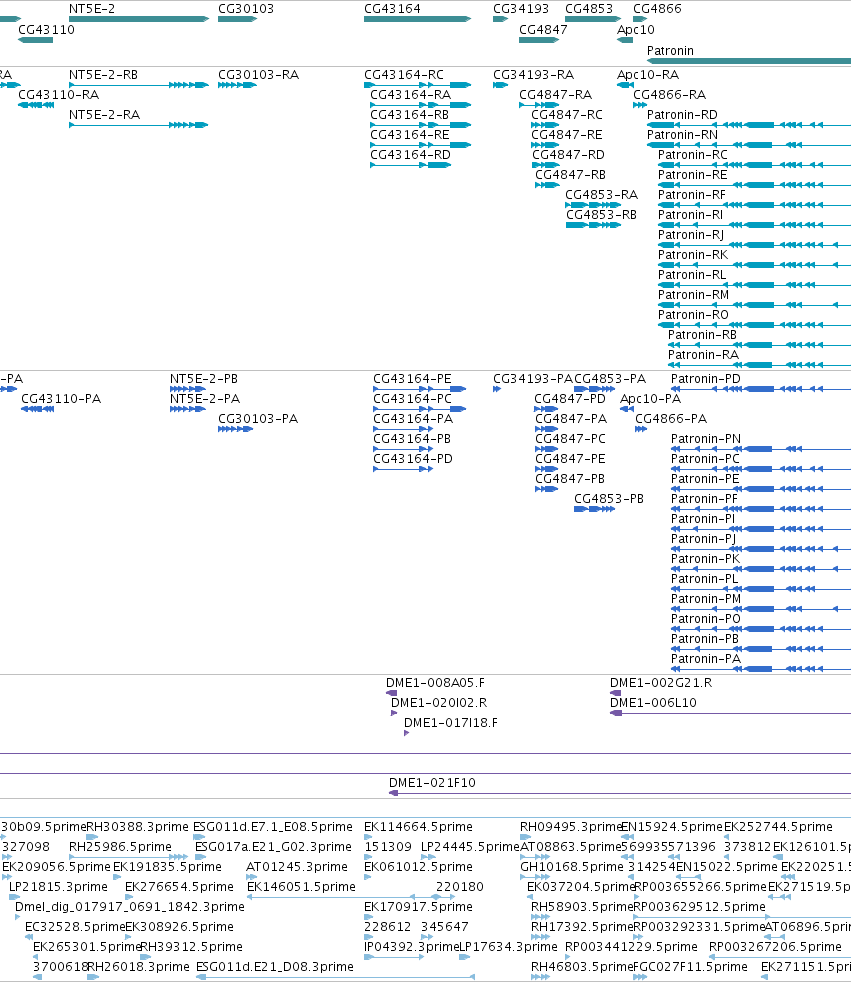Select transcript Patronin-RC label
The image size is (851, 982).
click(x=693, y=155)
